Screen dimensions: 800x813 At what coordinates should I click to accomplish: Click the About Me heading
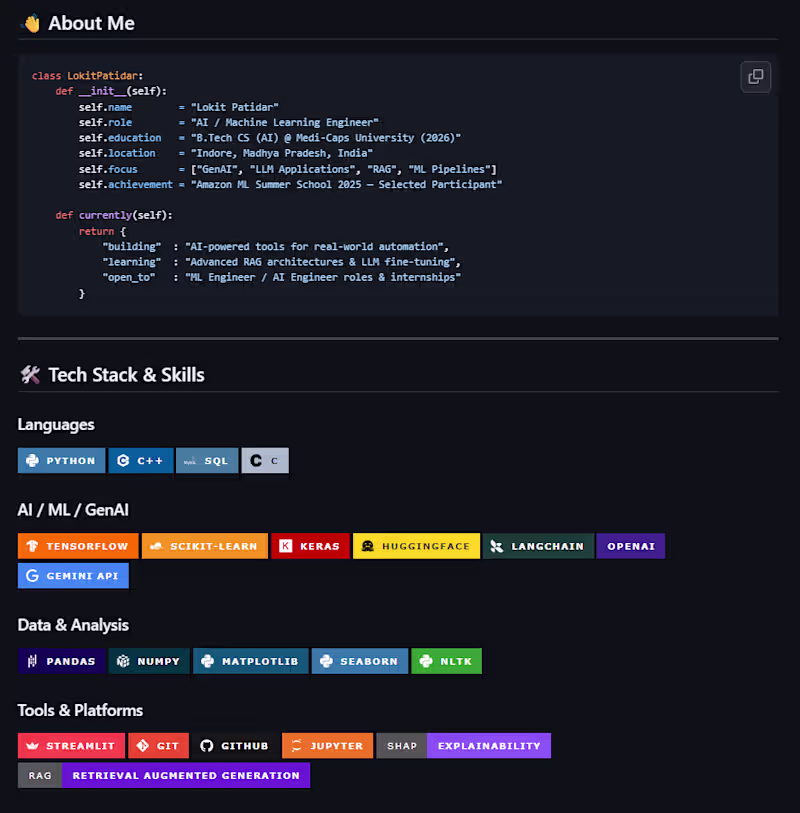[x=77, y=23]
